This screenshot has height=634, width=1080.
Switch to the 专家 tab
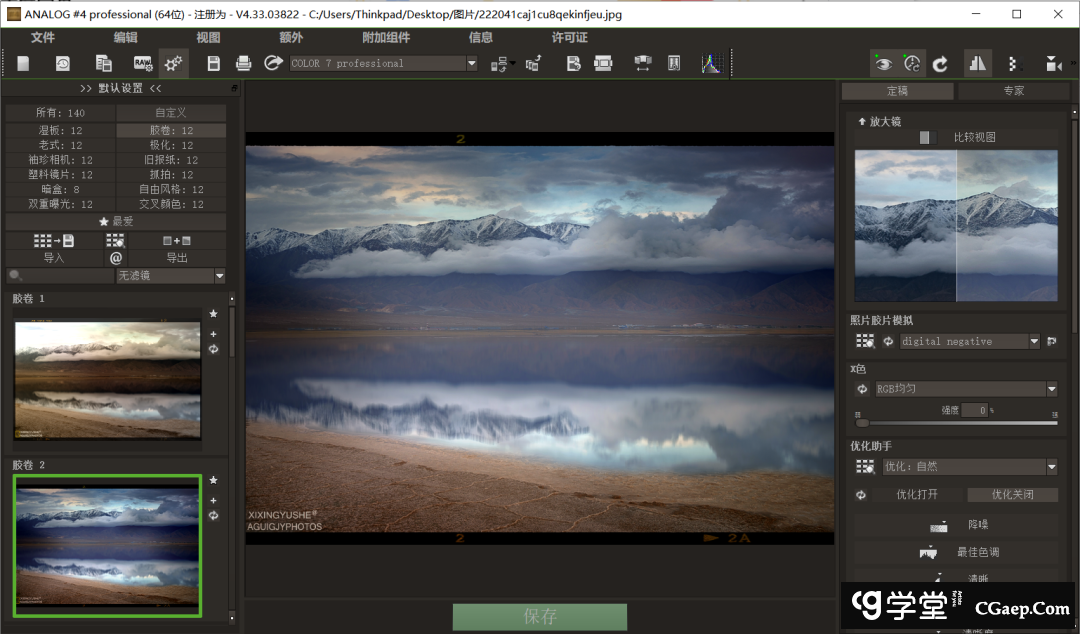[x=1013, y=91]
